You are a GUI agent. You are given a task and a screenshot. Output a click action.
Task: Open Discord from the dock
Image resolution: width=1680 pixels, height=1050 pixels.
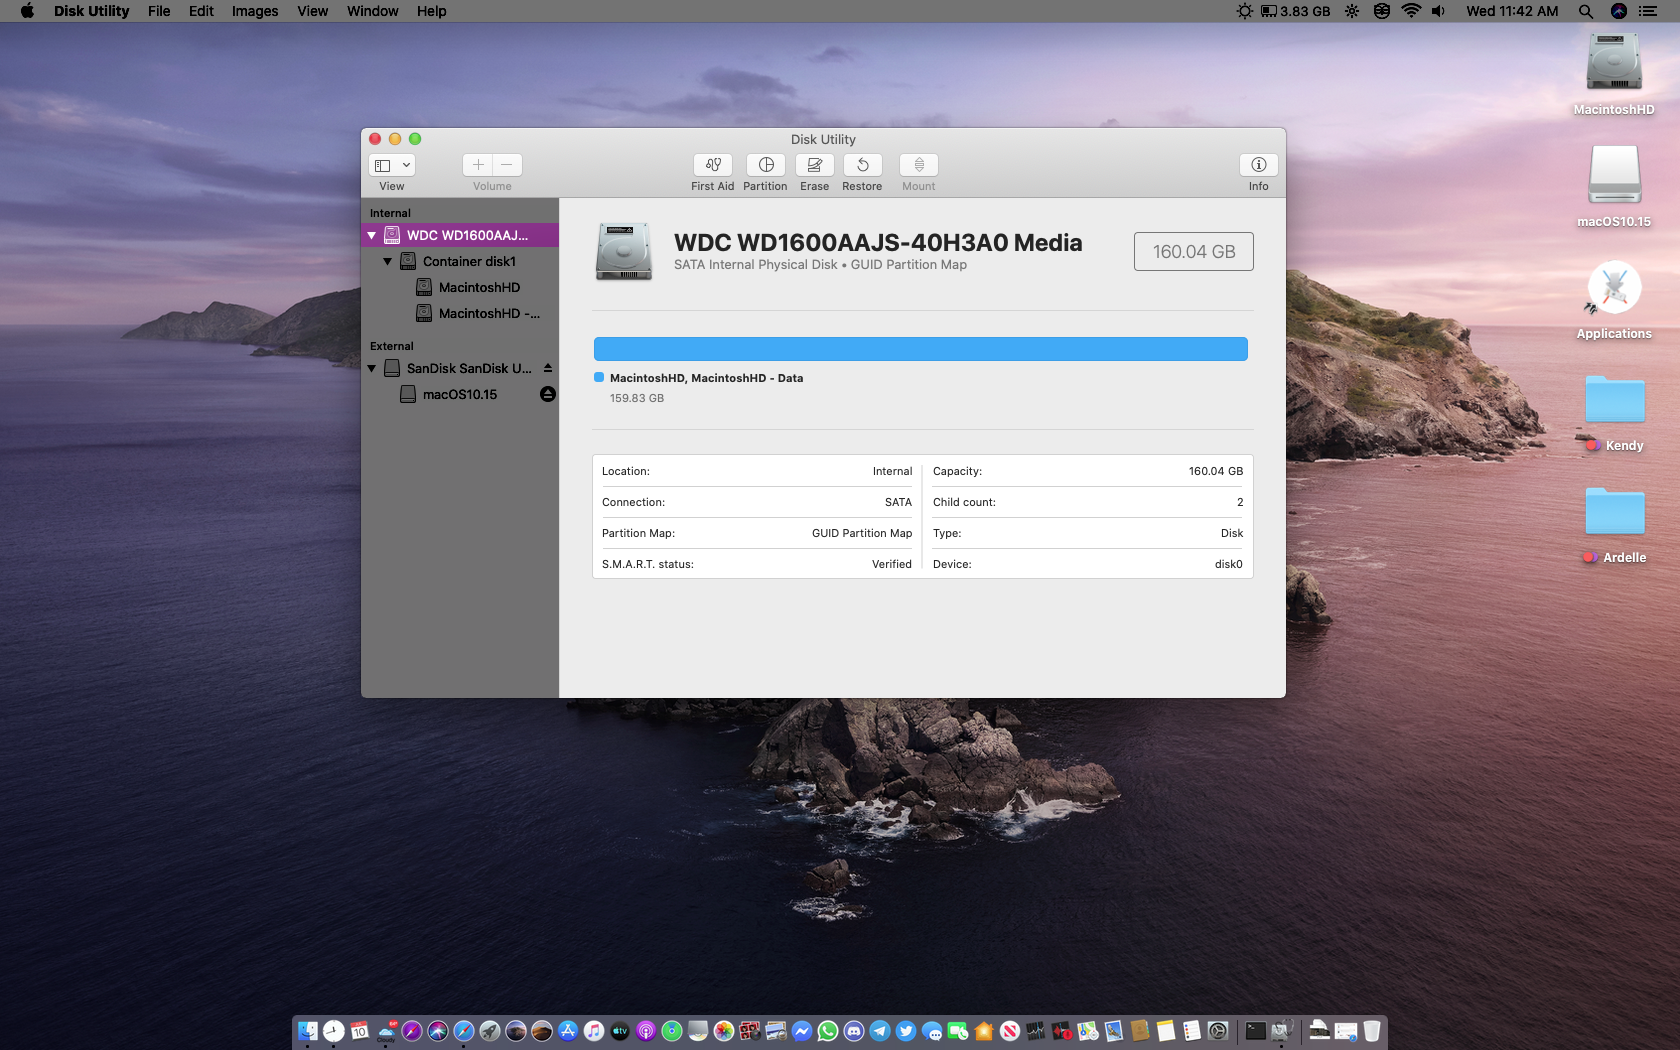pyautogui.click(x=854, y=1031)
